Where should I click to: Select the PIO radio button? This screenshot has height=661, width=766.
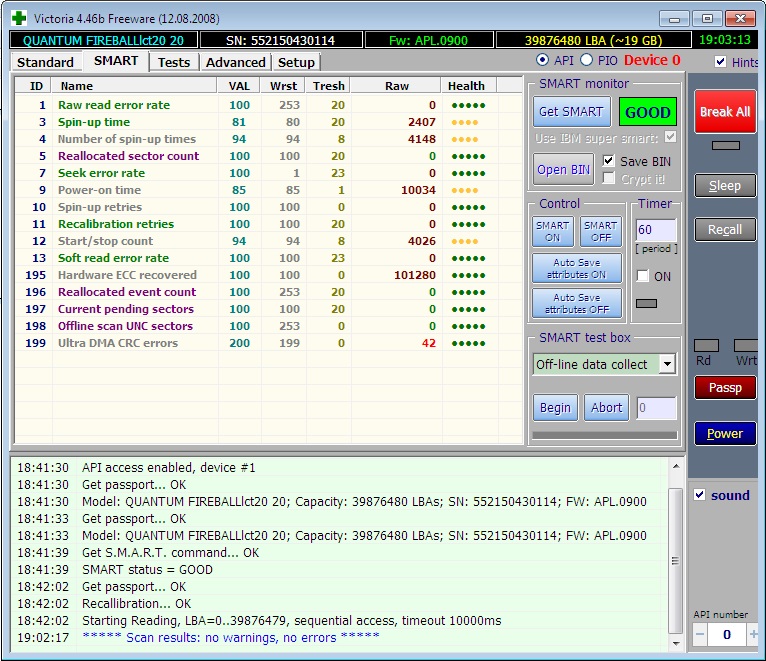pos(586,60)
